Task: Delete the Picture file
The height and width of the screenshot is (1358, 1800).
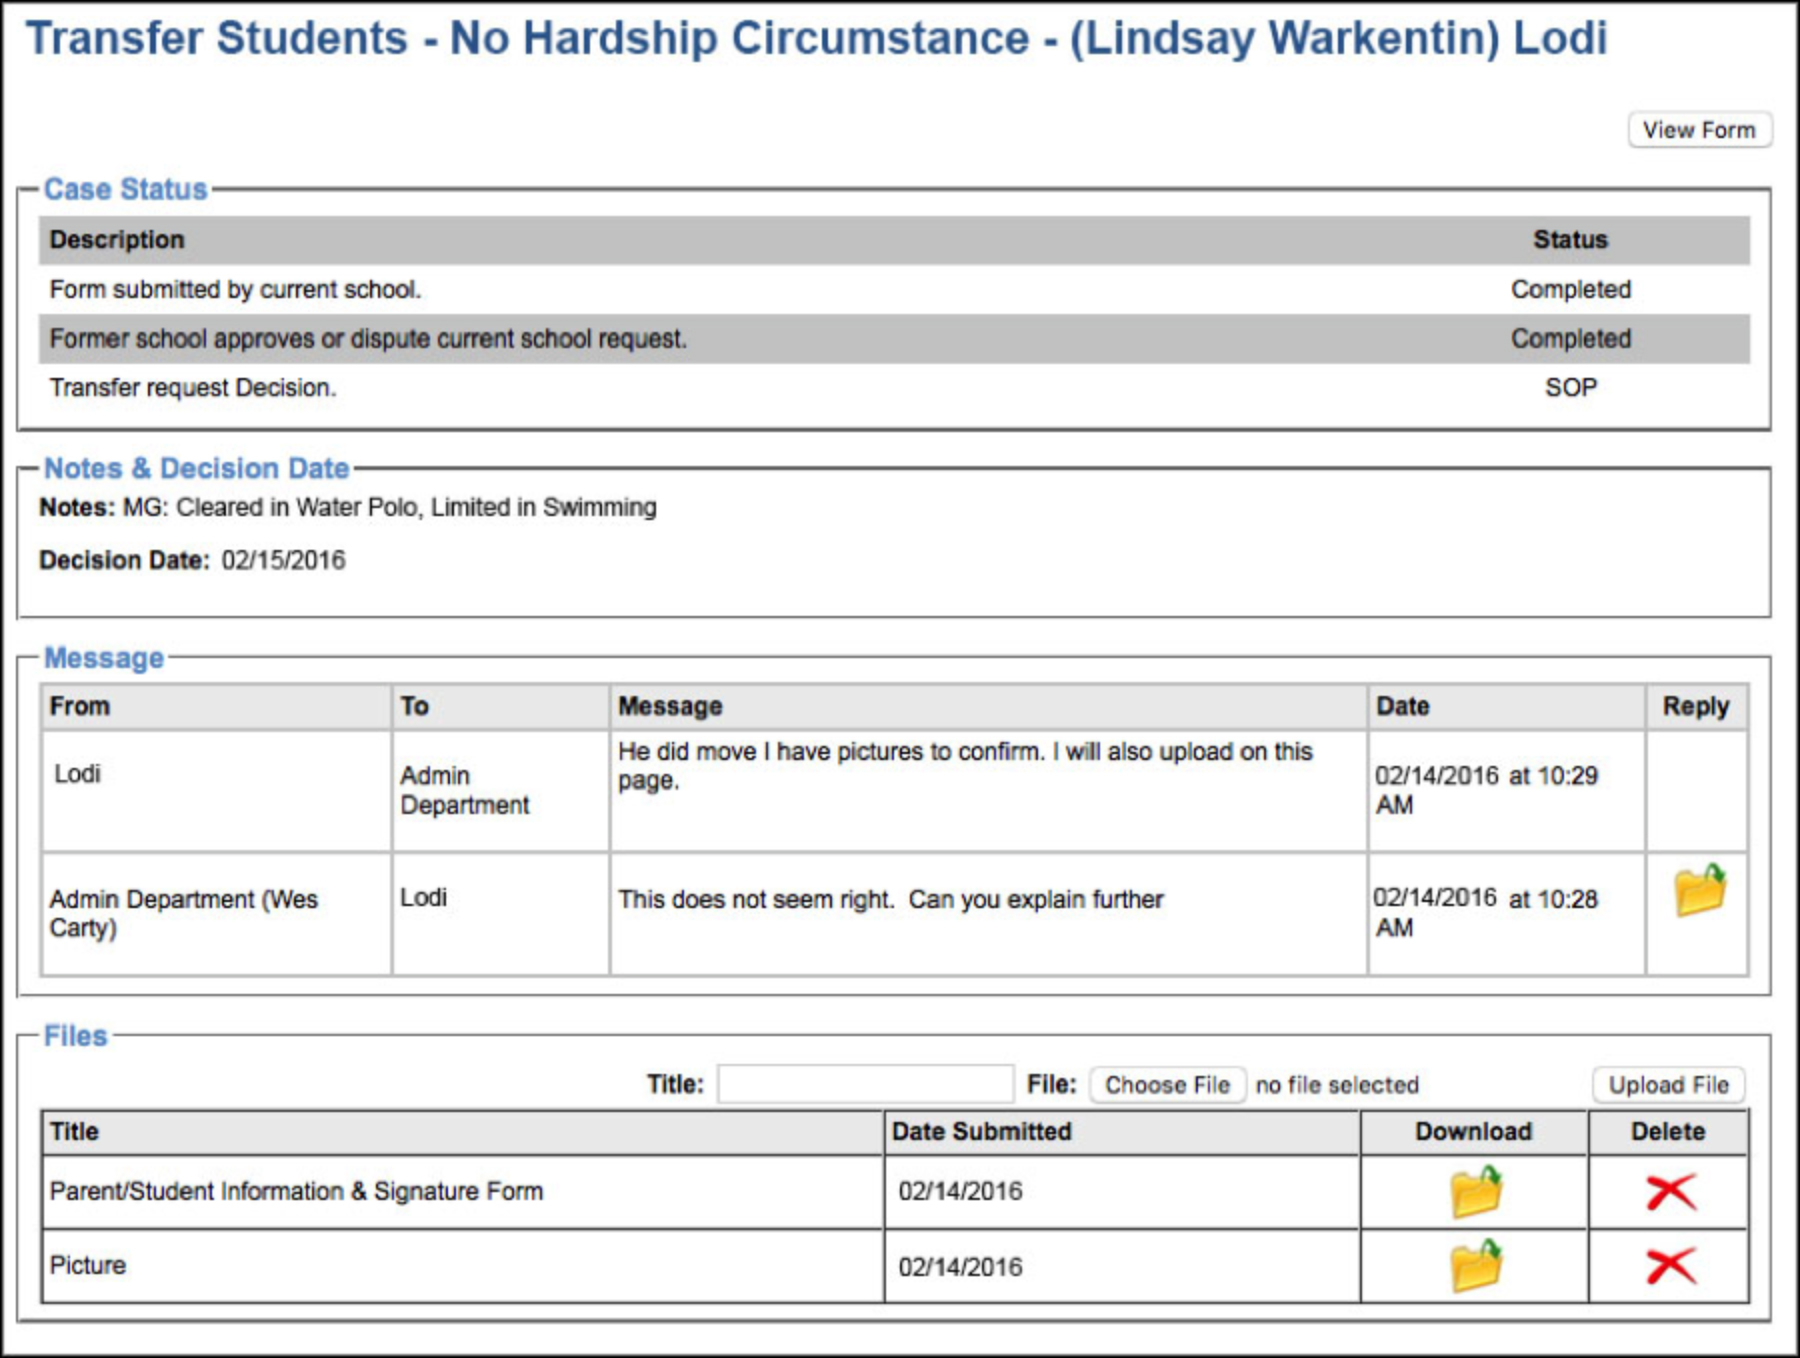Action: 1670,1266
